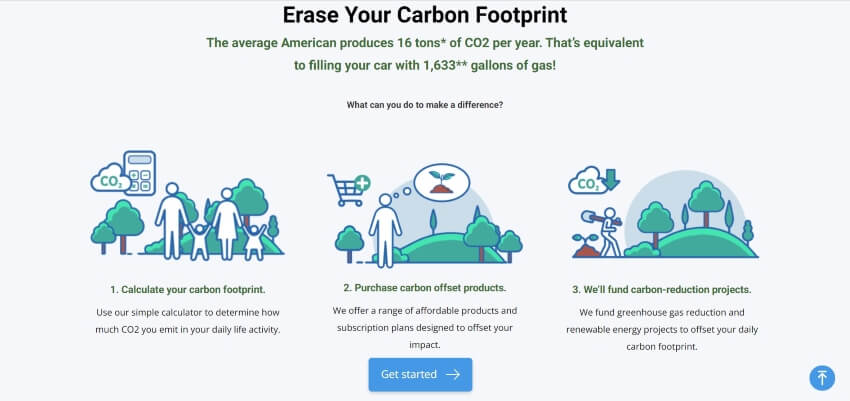The image size is (850, 401).
Task: Select heading '1. Calculate your carbon footprint.'
Action: 188,290
